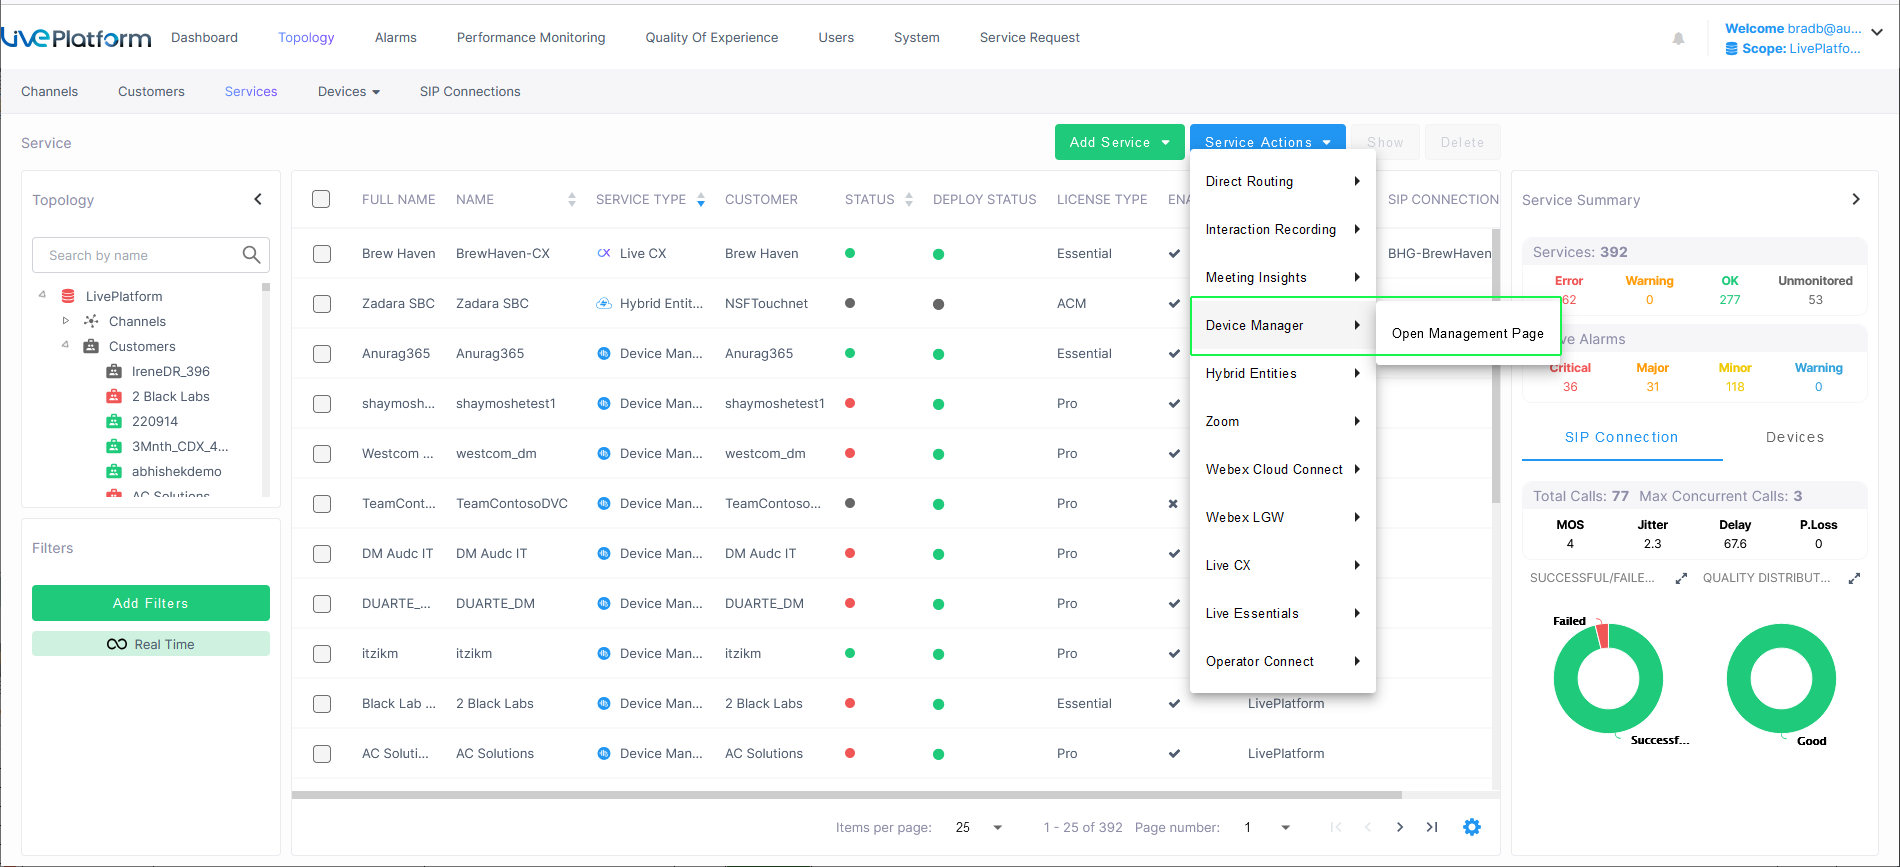This screenshot has width=1900, height=867.
Task: Click the green icon next to 220914
Action: 114,421
